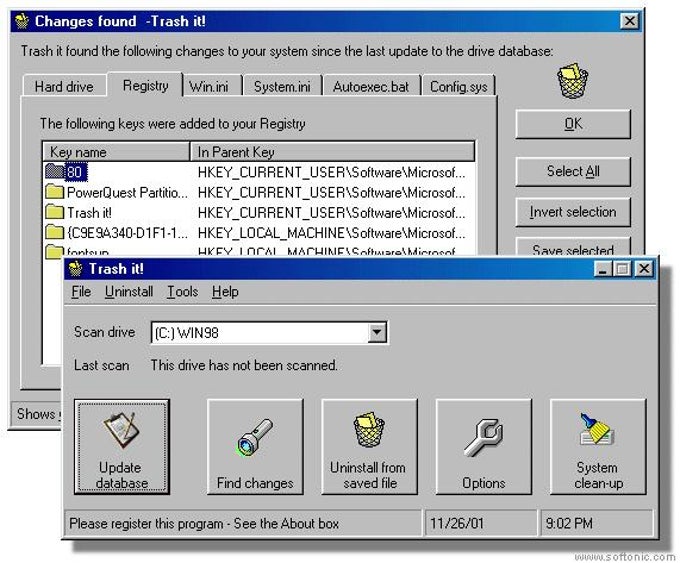Select the PowerQuest Partitio... folder icon
The width and height of the screenshot is (680, 563).
click(x=54, y=192)
